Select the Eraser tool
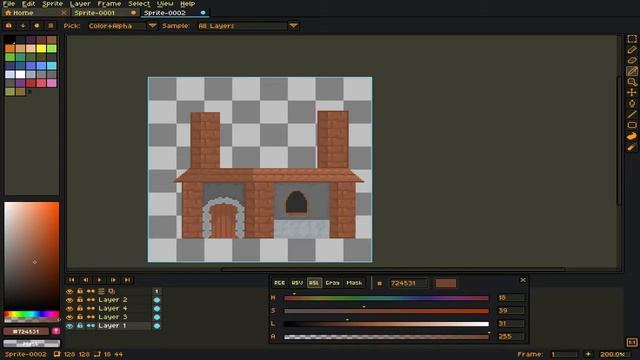 click(632, 60)
